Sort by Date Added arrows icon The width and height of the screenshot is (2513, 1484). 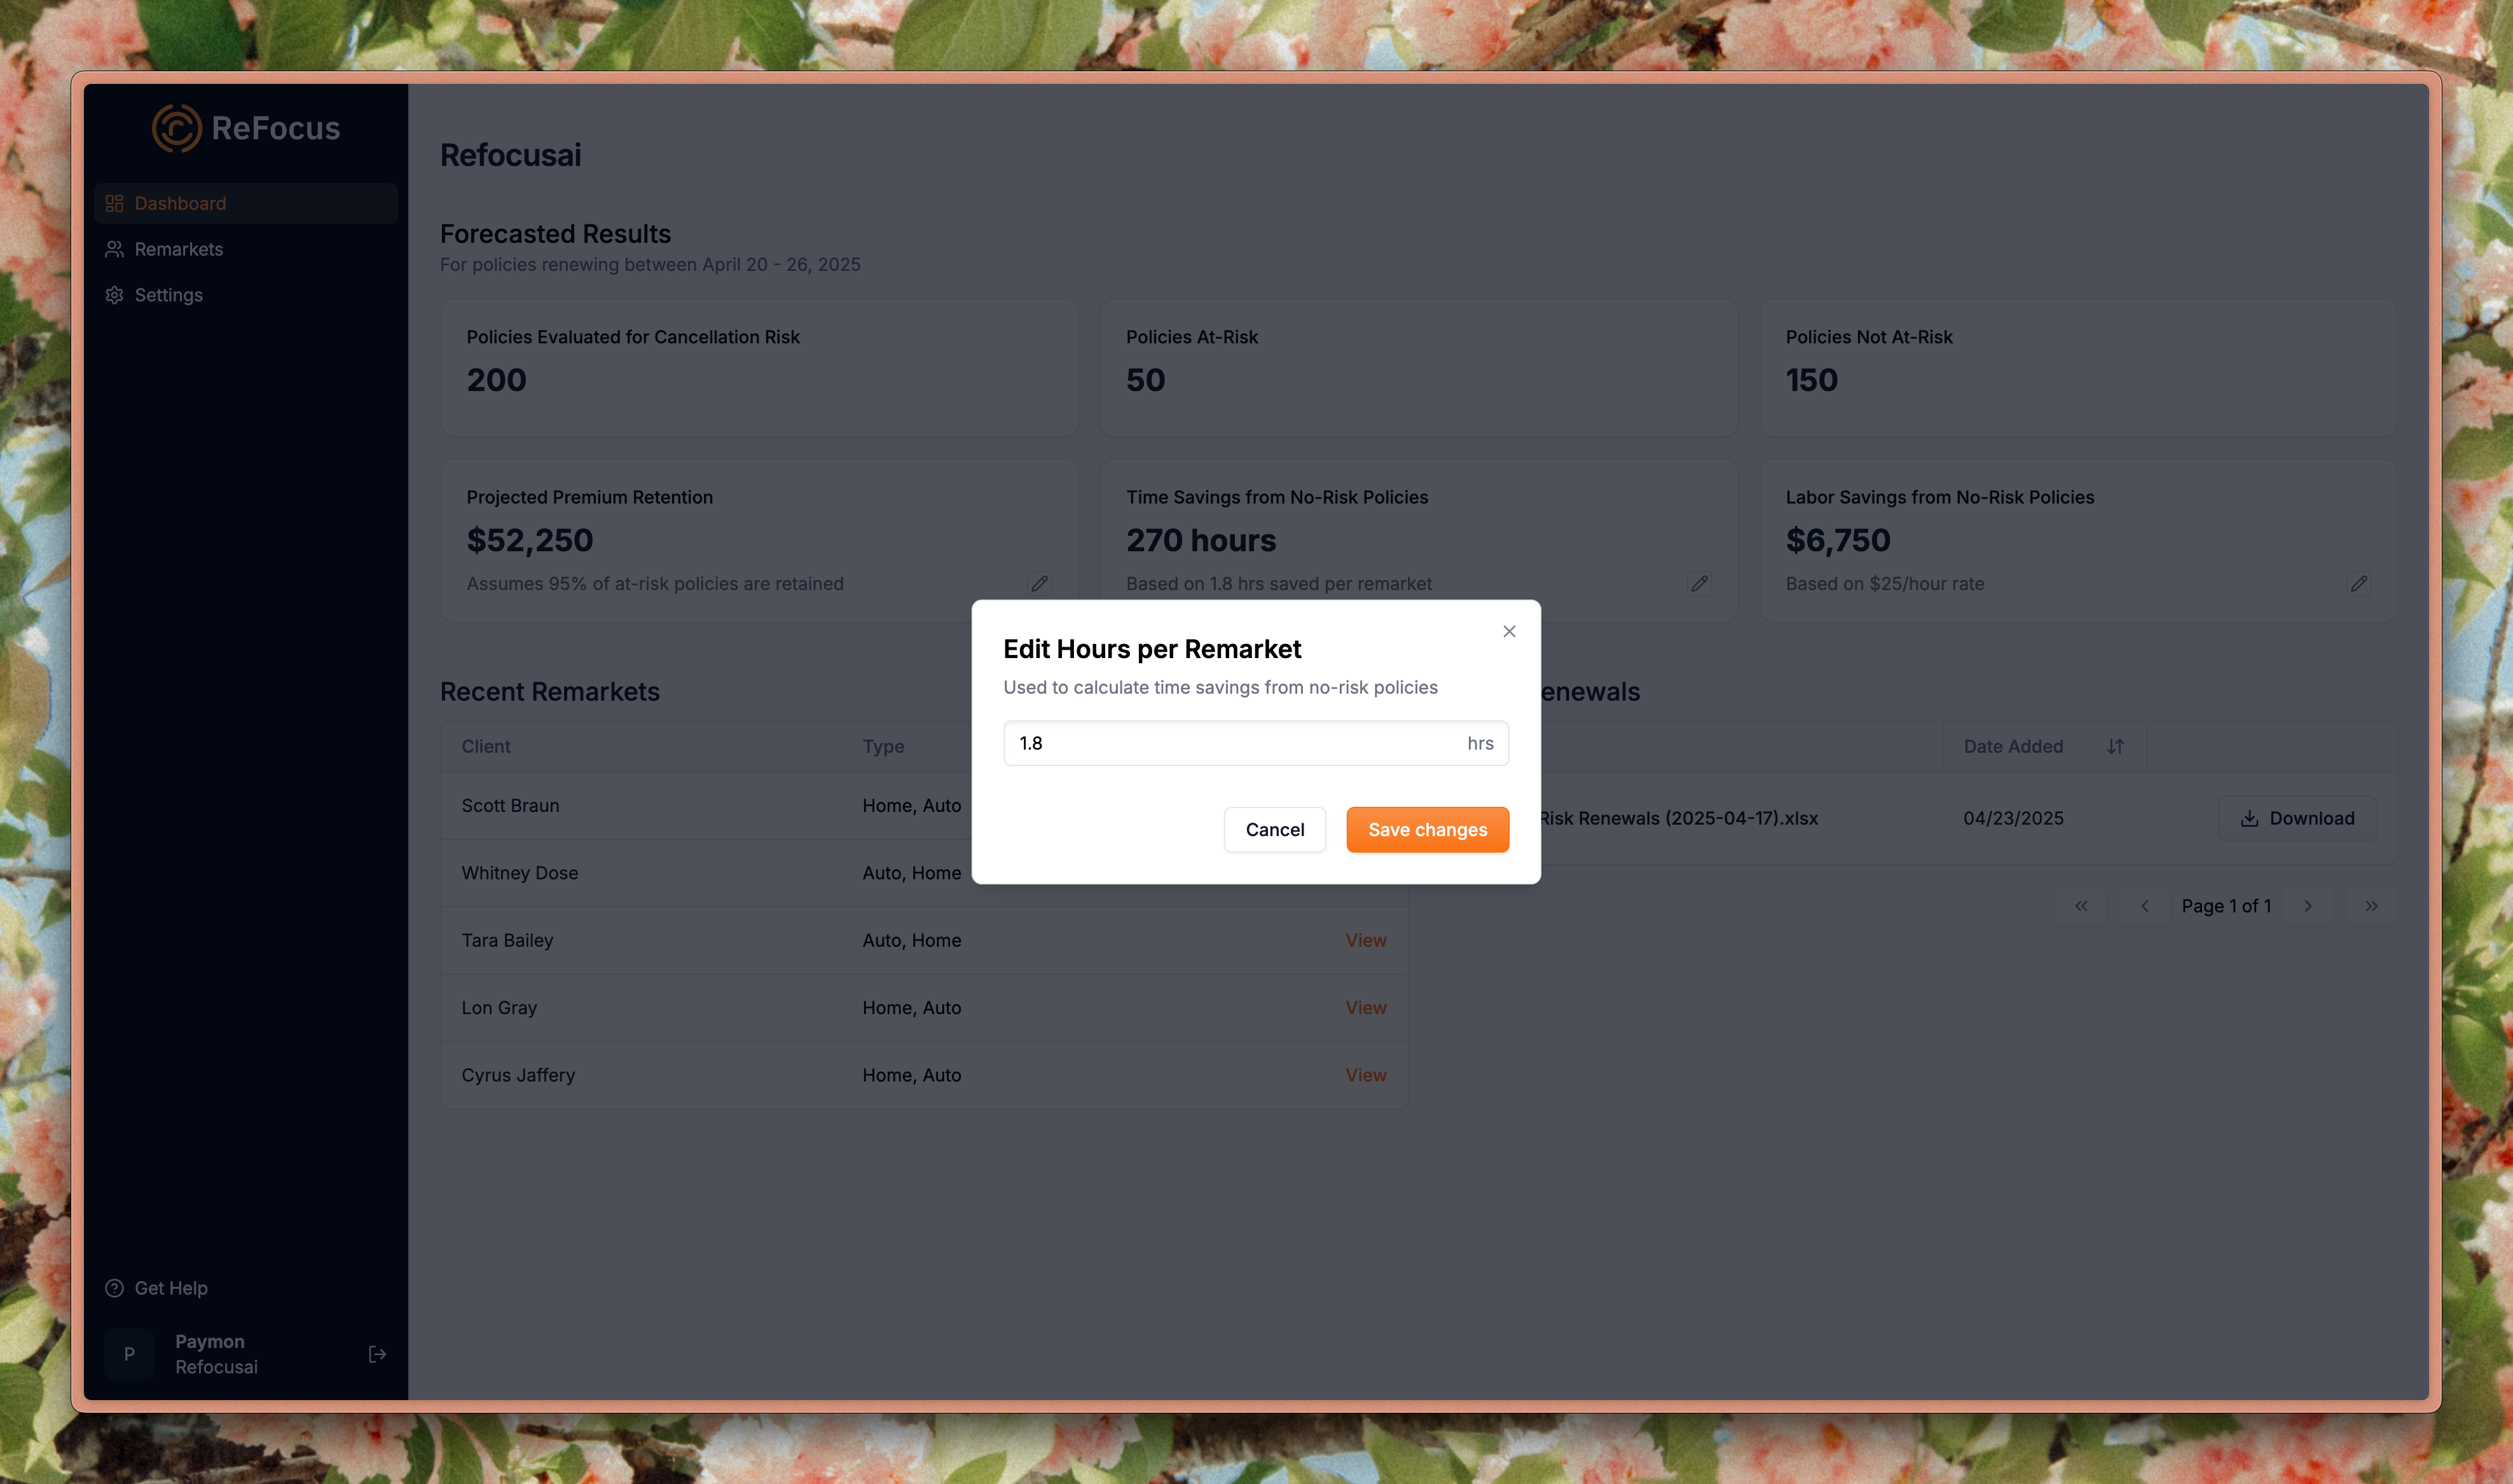[x=2115, y=746]
